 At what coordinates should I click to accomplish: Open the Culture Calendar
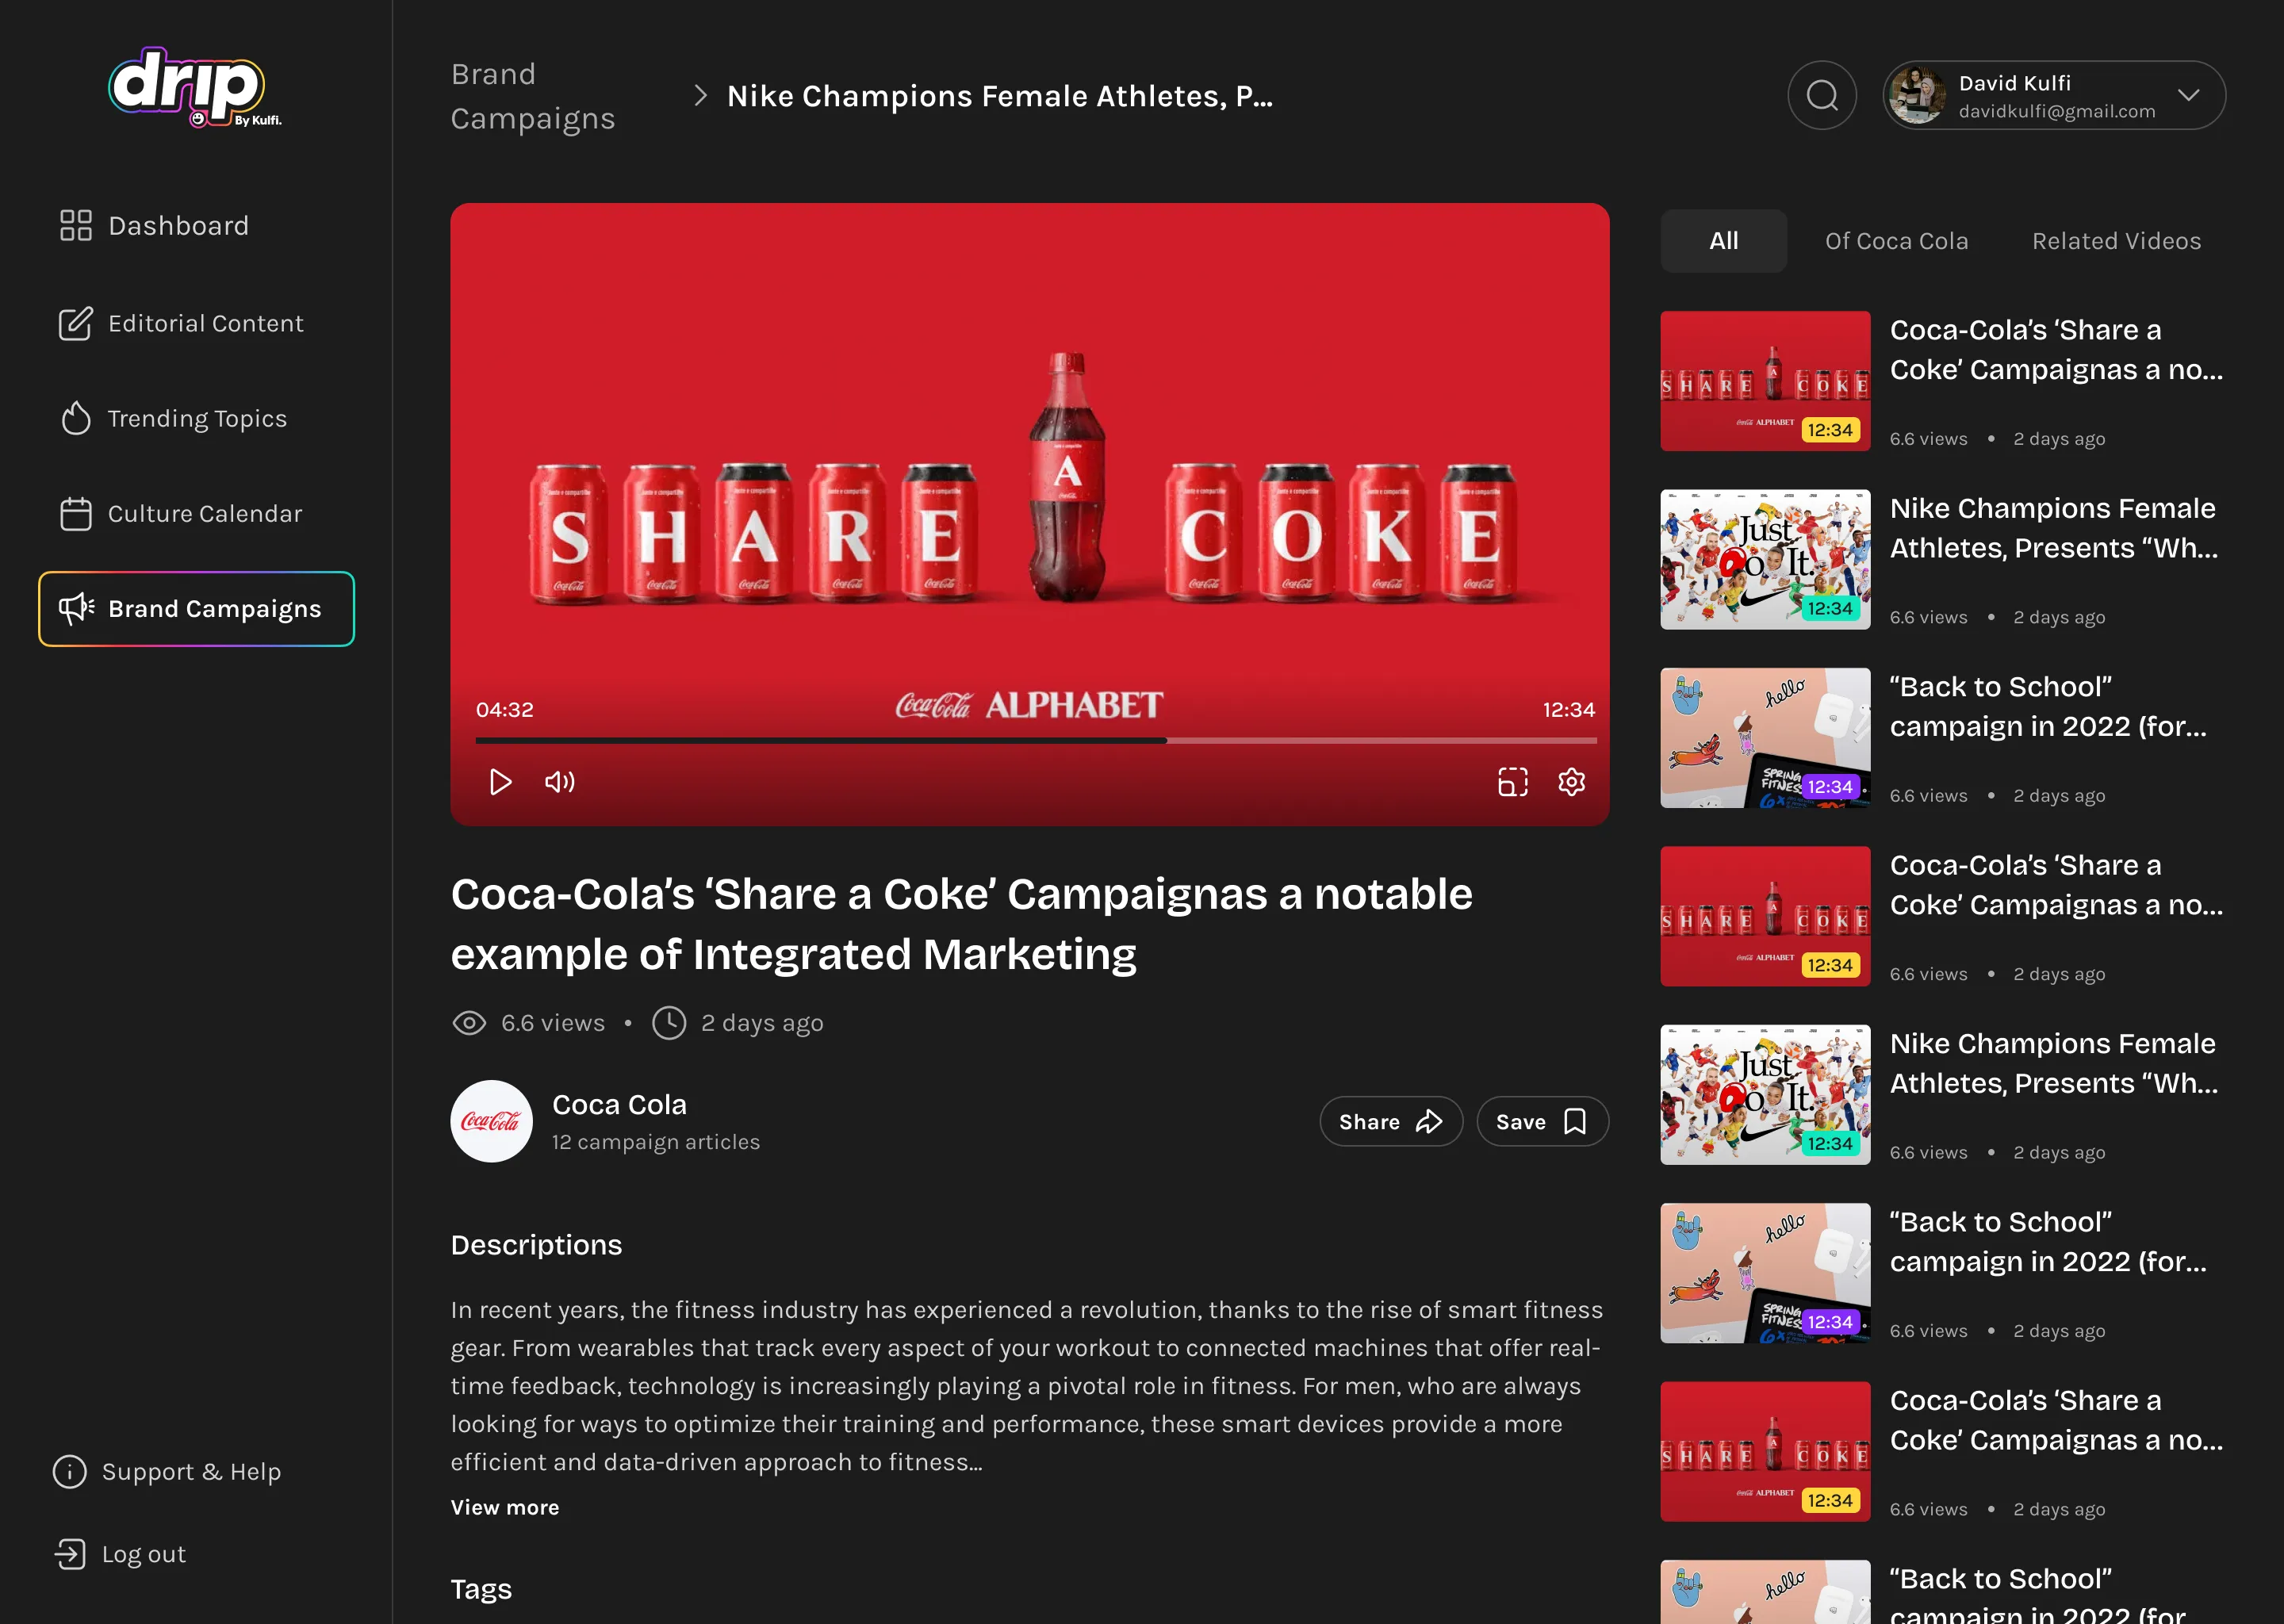pos(180,514)
